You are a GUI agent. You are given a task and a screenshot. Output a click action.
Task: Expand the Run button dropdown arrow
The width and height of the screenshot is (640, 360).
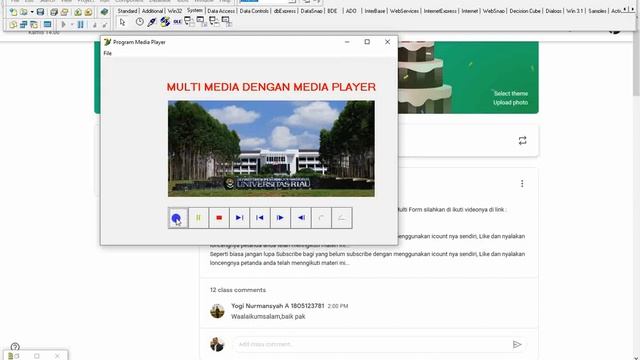point(72,24)
